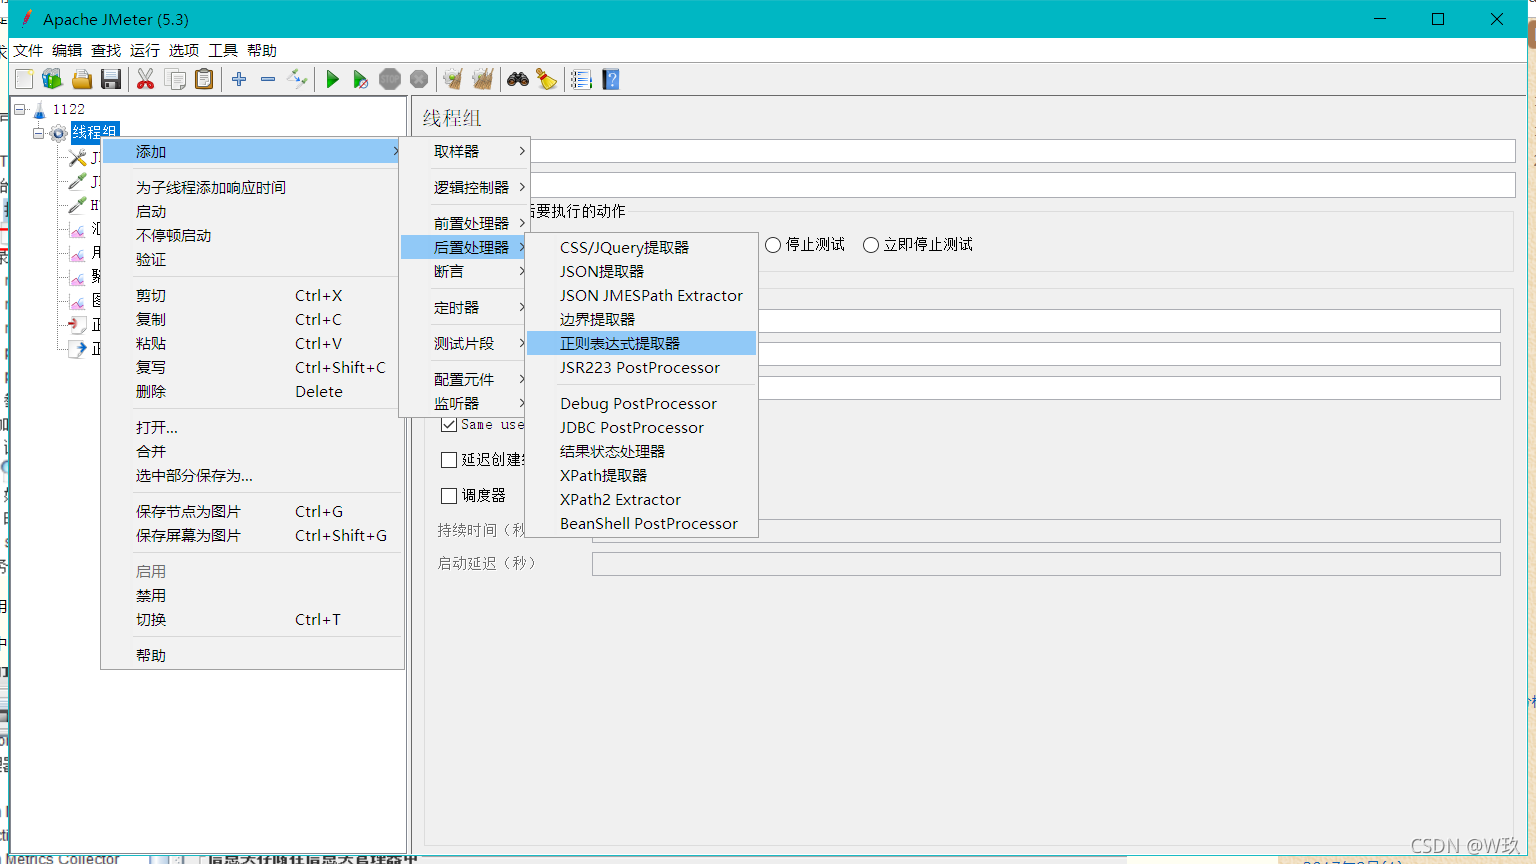Image resolution: width=1536 pixels, height=864 pixels.
Task: Click 删除 in context menu
Action: 252,391
